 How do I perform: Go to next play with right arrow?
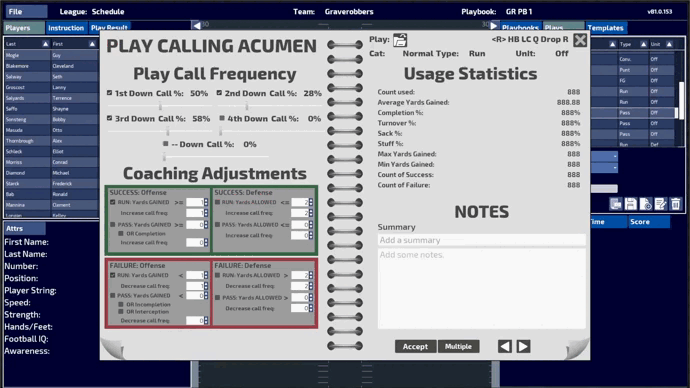tap(523, 347)
